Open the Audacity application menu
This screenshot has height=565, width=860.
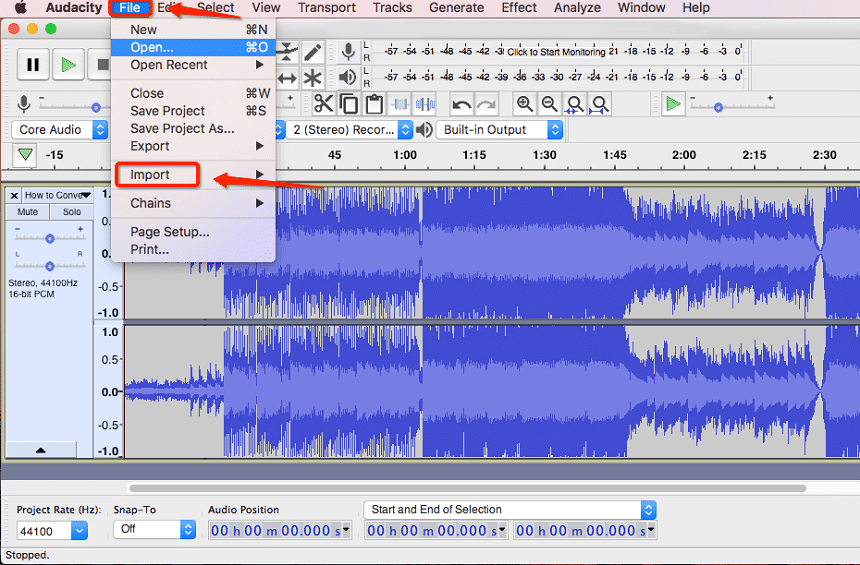click(x=73, y=7)
